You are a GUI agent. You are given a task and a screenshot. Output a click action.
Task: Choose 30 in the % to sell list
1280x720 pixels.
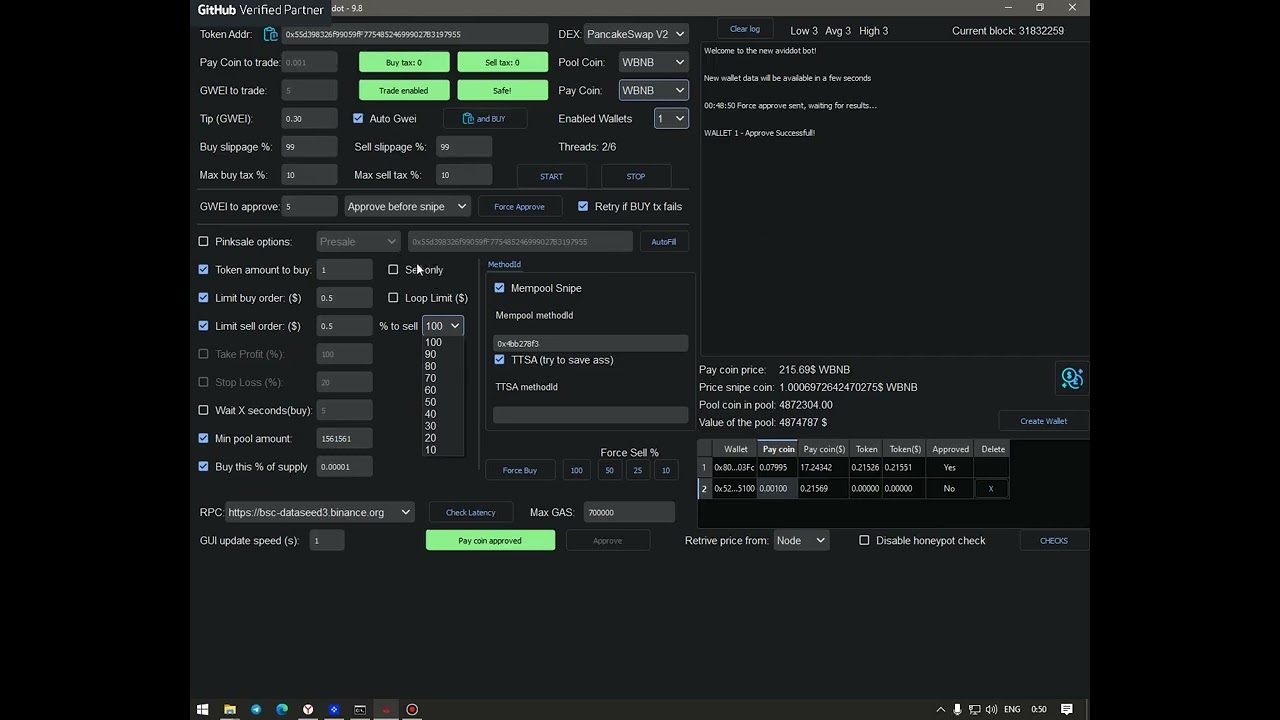[x=442, y=426]
